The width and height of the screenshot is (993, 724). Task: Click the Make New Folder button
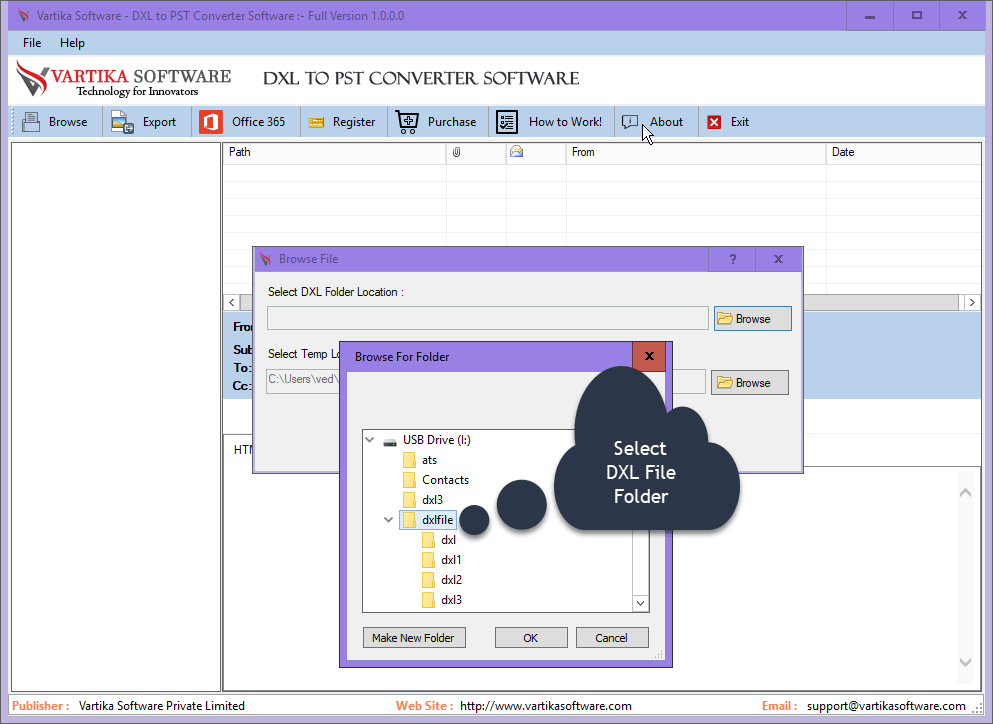tap(414, 638)
